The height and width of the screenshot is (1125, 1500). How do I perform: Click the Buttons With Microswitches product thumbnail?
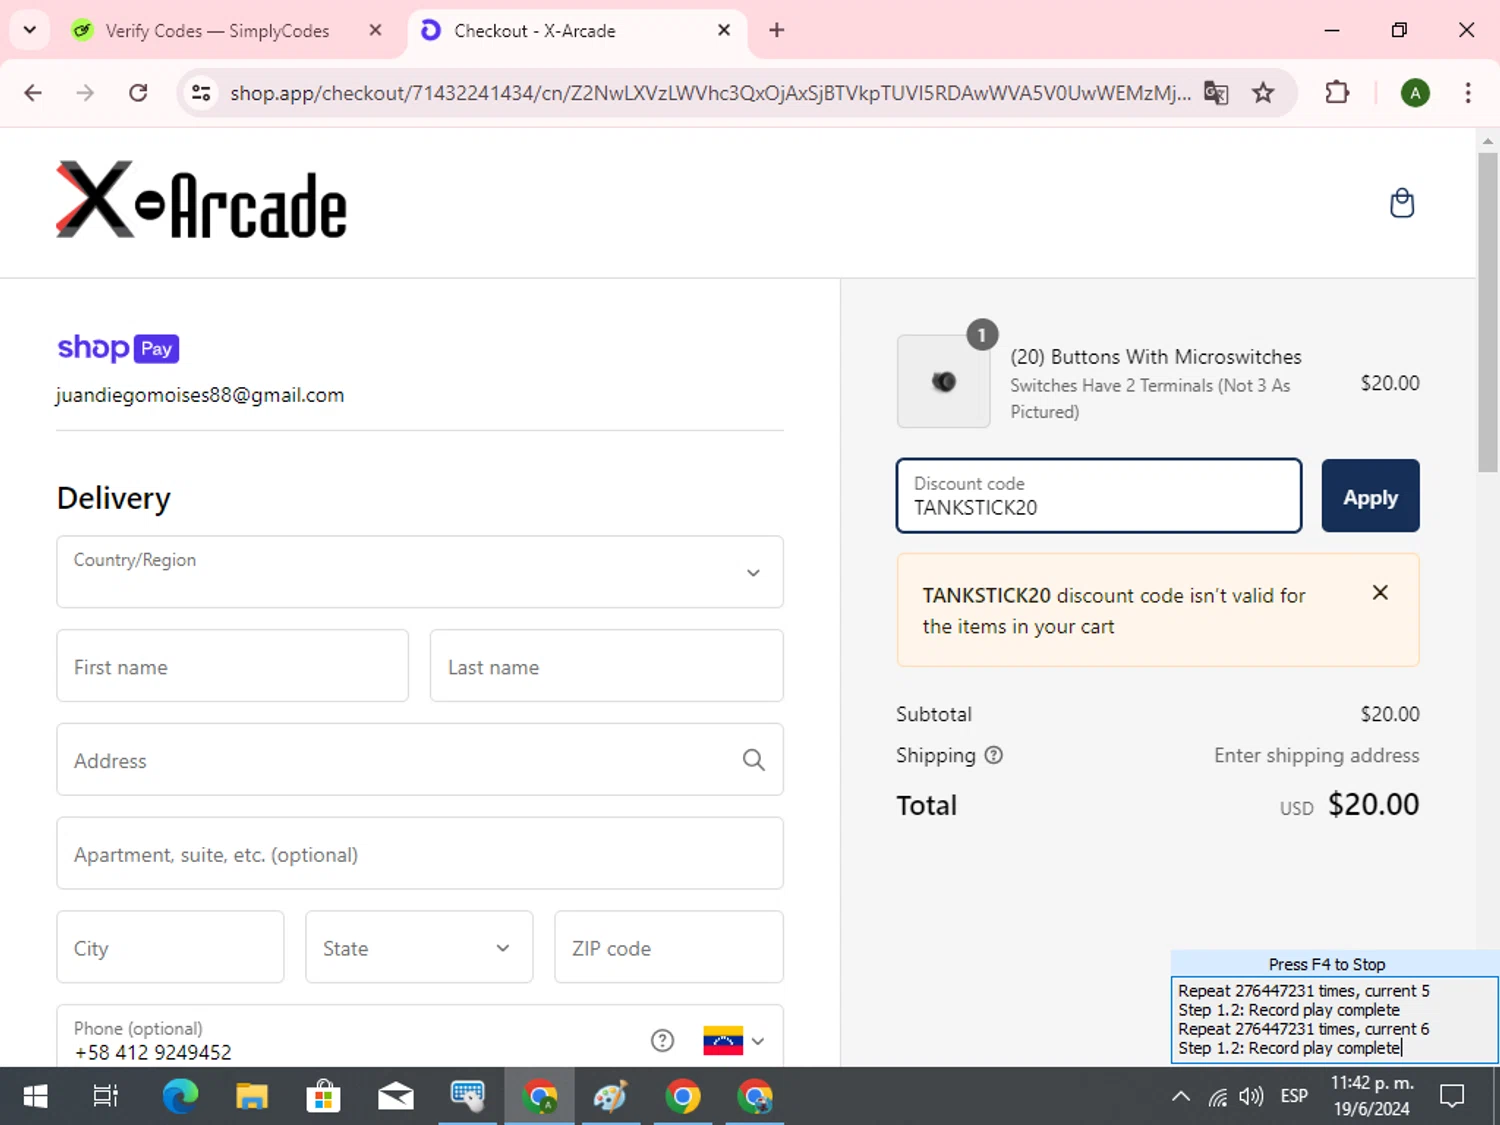coord(944,382)
